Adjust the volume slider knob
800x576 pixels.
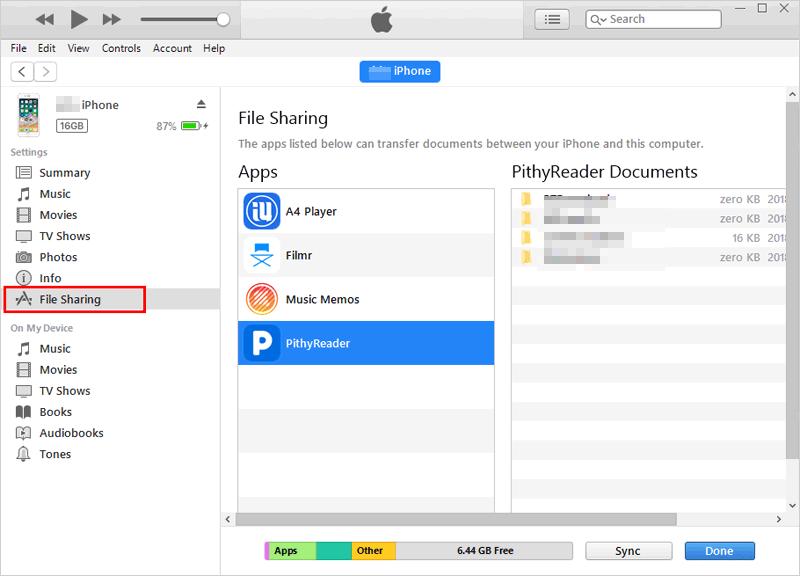[223, 19]
